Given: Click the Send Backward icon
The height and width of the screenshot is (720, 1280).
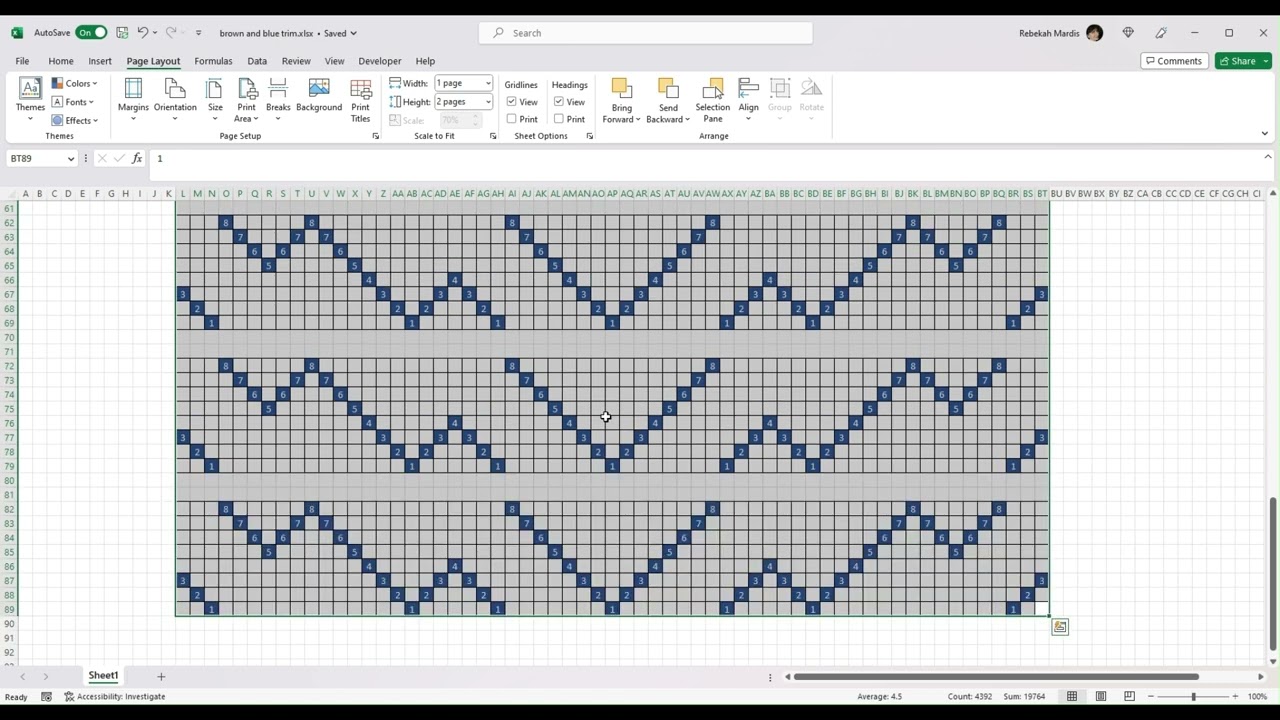Looking at the screenshot, I should tap(668, 89).
